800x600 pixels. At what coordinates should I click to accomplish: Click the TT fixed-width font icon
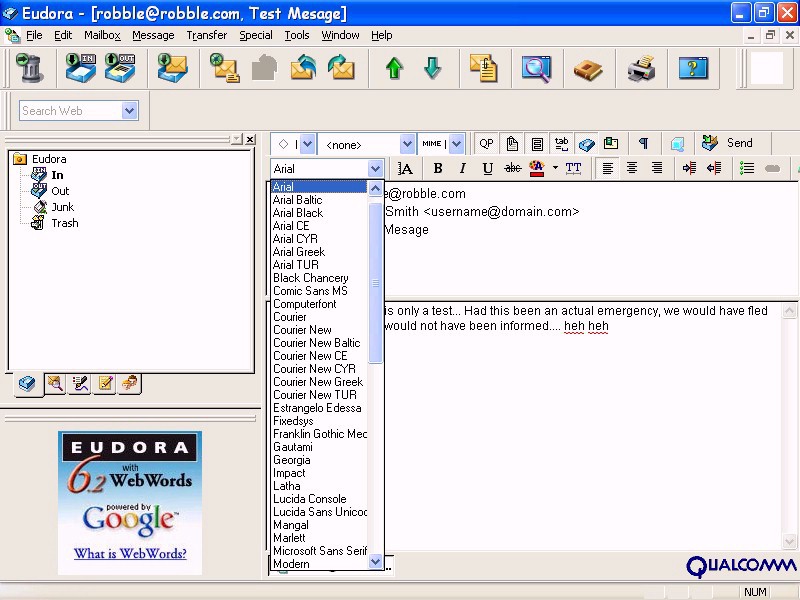tap(573, 168)
